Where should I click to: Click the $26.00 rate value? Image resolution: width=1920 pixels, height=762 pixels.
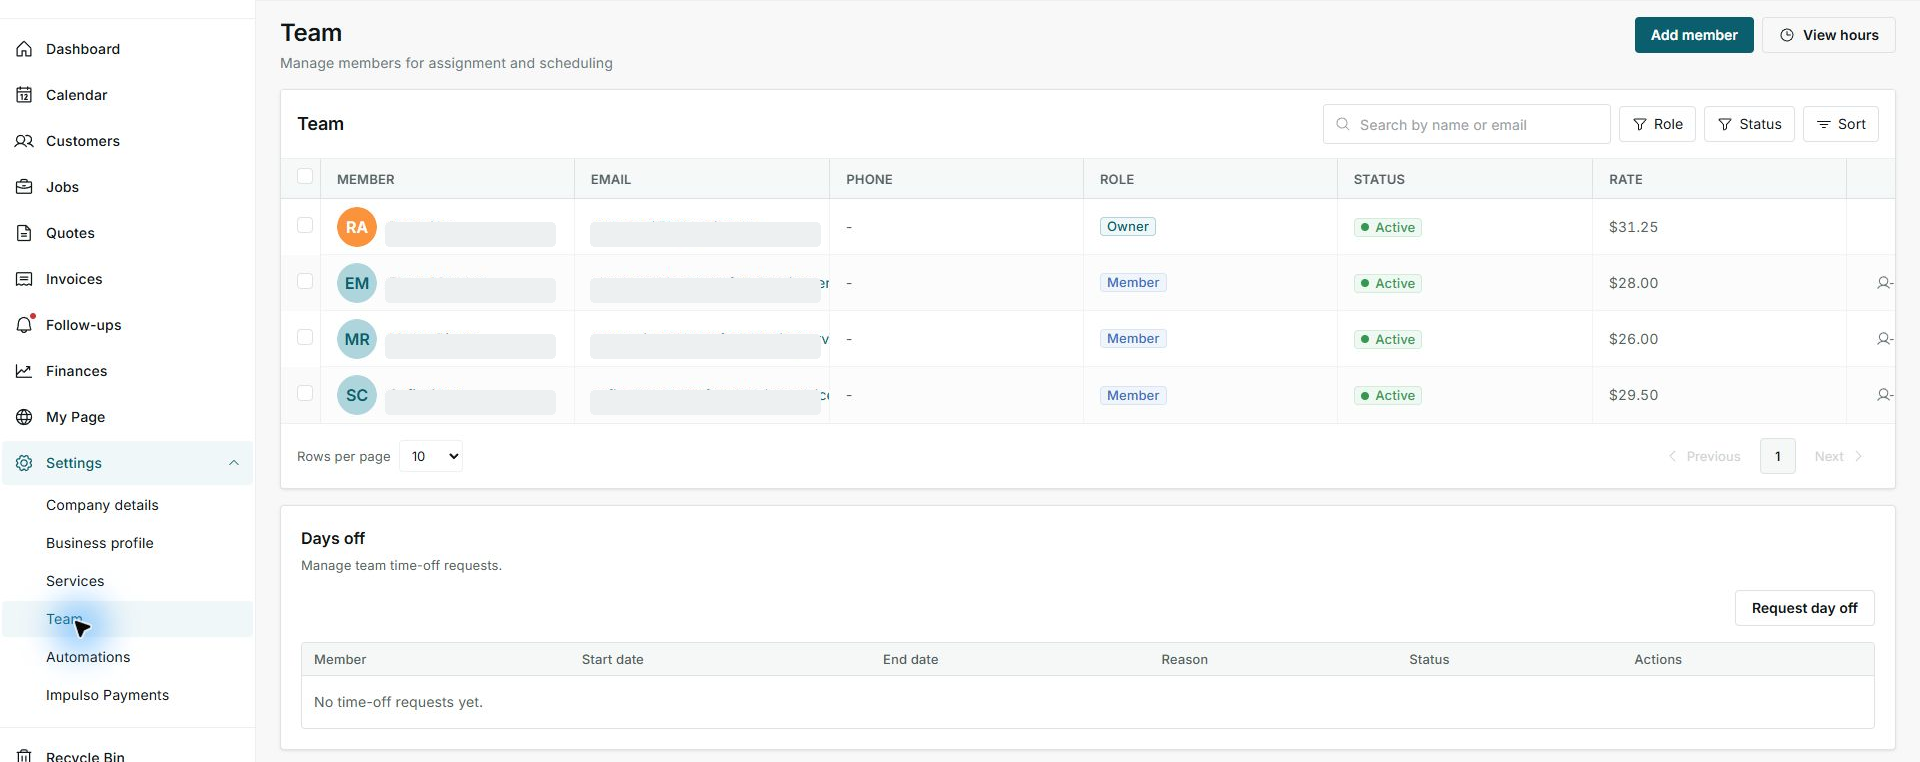(x=1633, y=339)
